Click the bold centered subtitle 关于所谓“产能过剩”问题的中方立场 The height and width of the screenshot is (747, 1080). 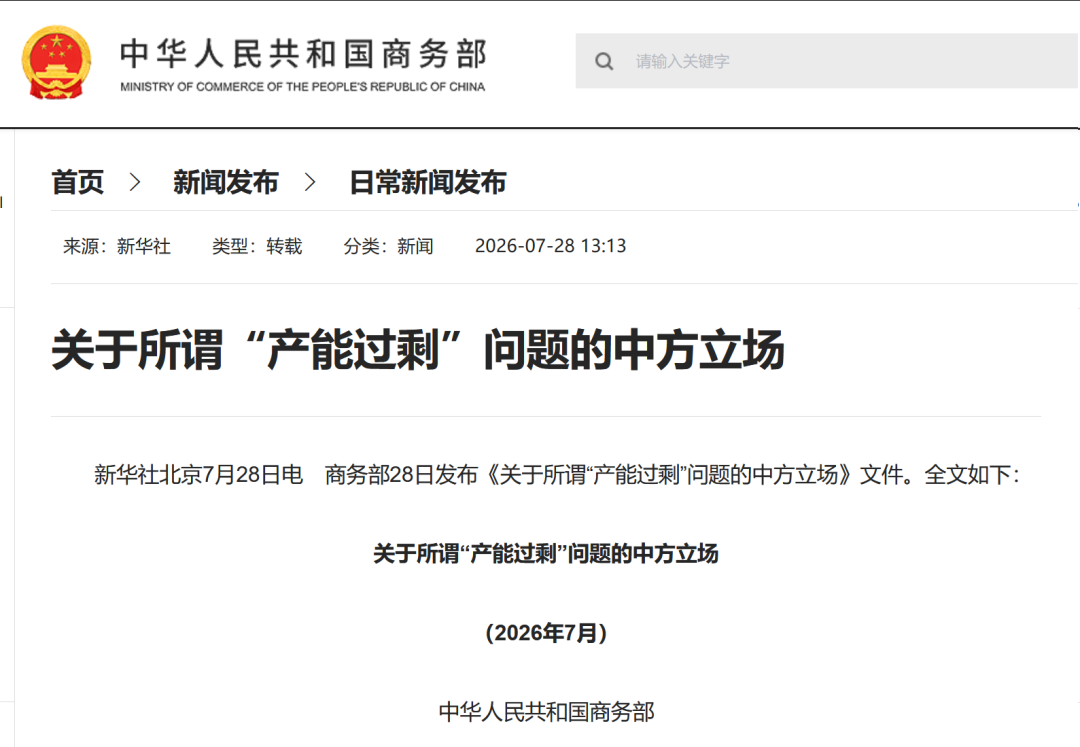point(546,554)
